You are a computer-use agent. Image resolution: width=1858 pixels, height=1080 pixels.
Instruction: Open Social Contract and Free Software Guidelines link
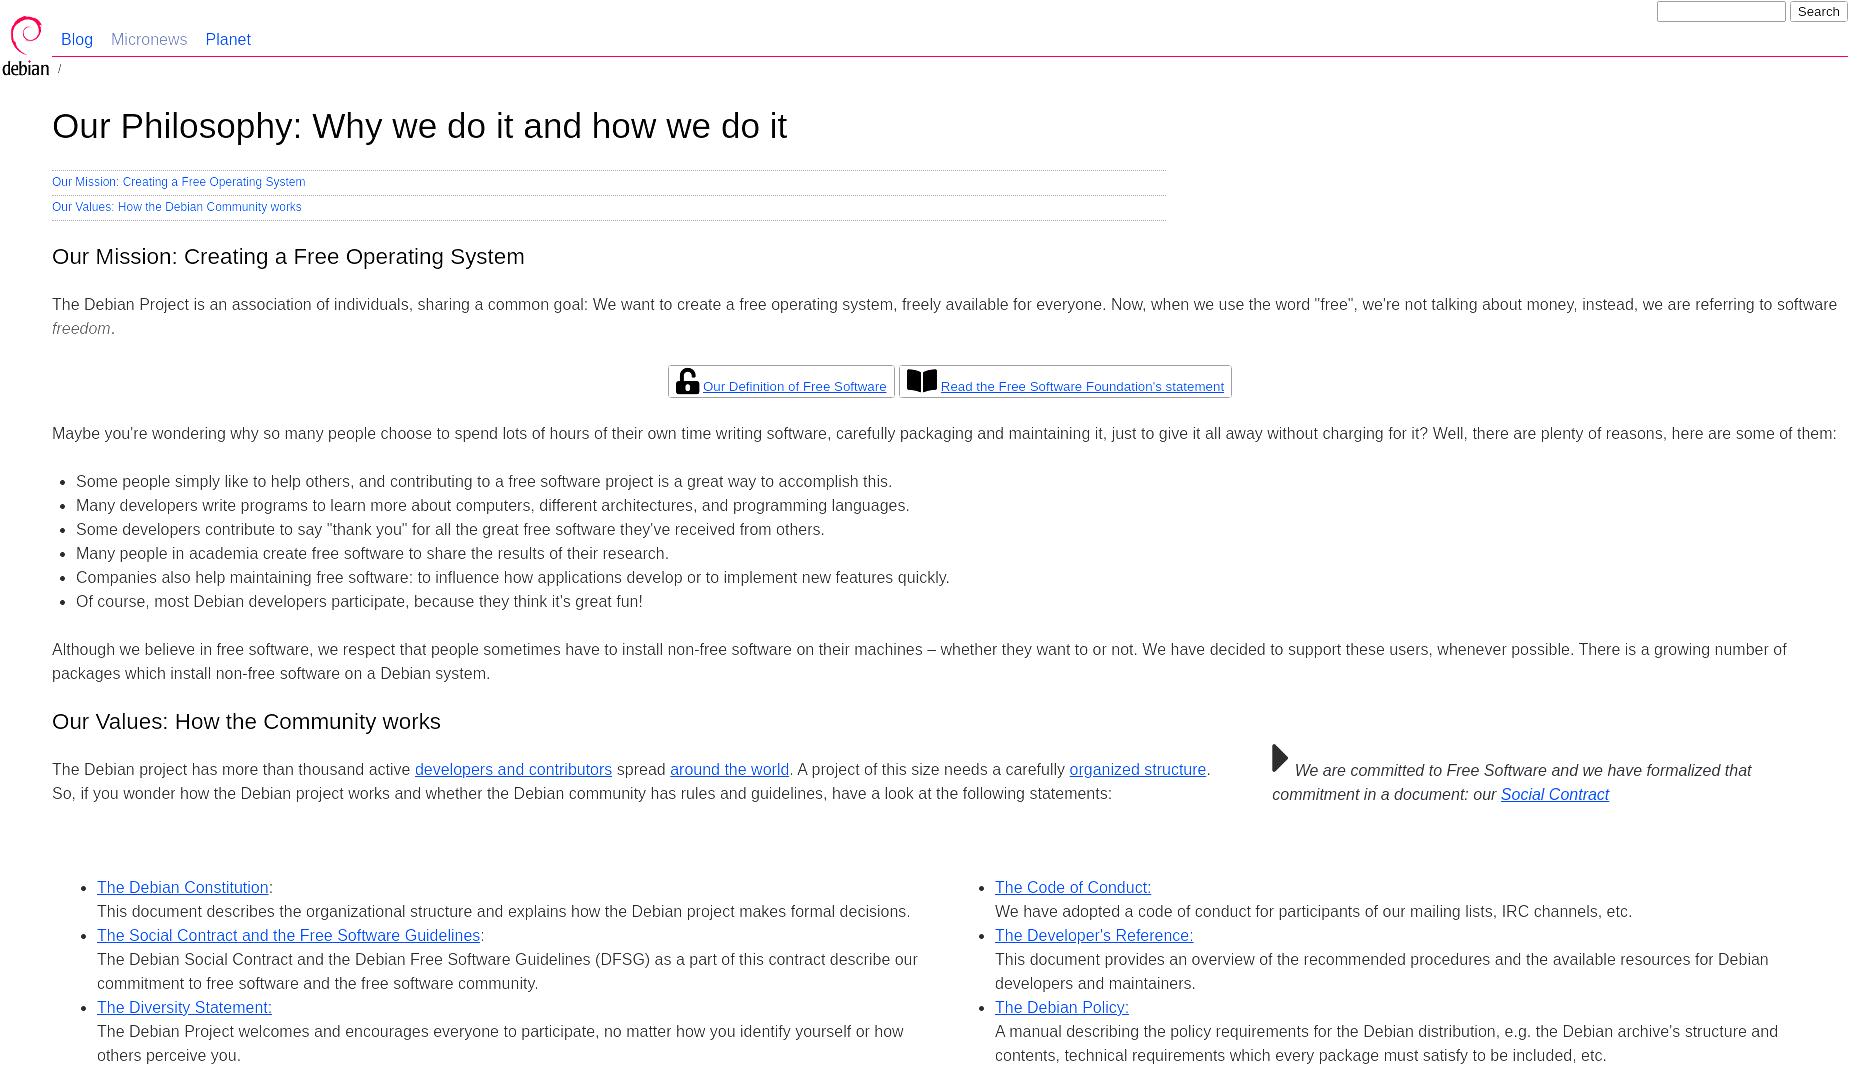point(288,936)
